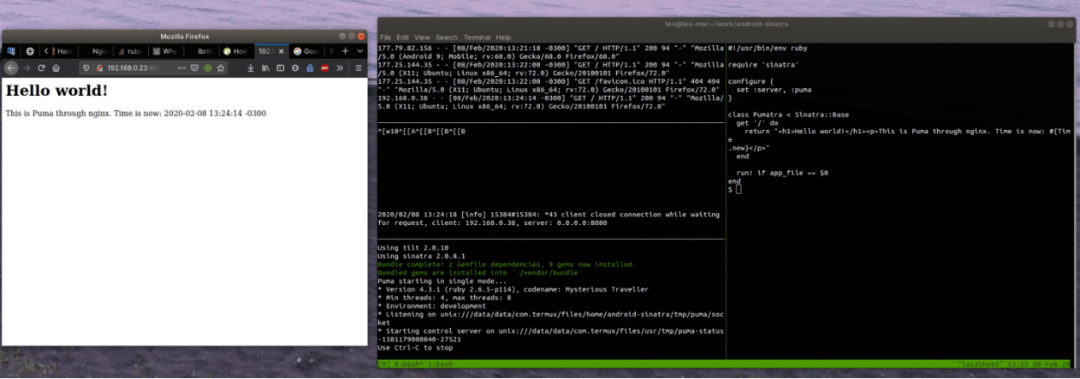Open Firefox Downloads arrow icon
This screenshot has width=1080, height=379.
click(251, 68)
